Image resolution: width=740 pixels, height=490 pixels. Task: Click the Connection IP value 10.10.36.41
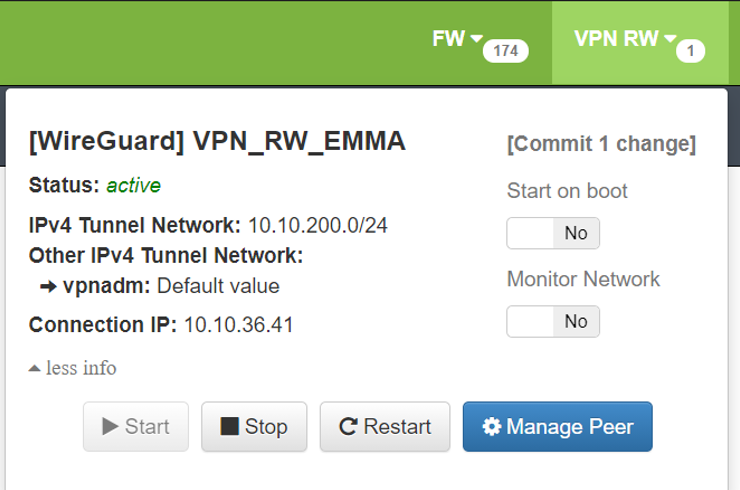(x=238, y=325)
